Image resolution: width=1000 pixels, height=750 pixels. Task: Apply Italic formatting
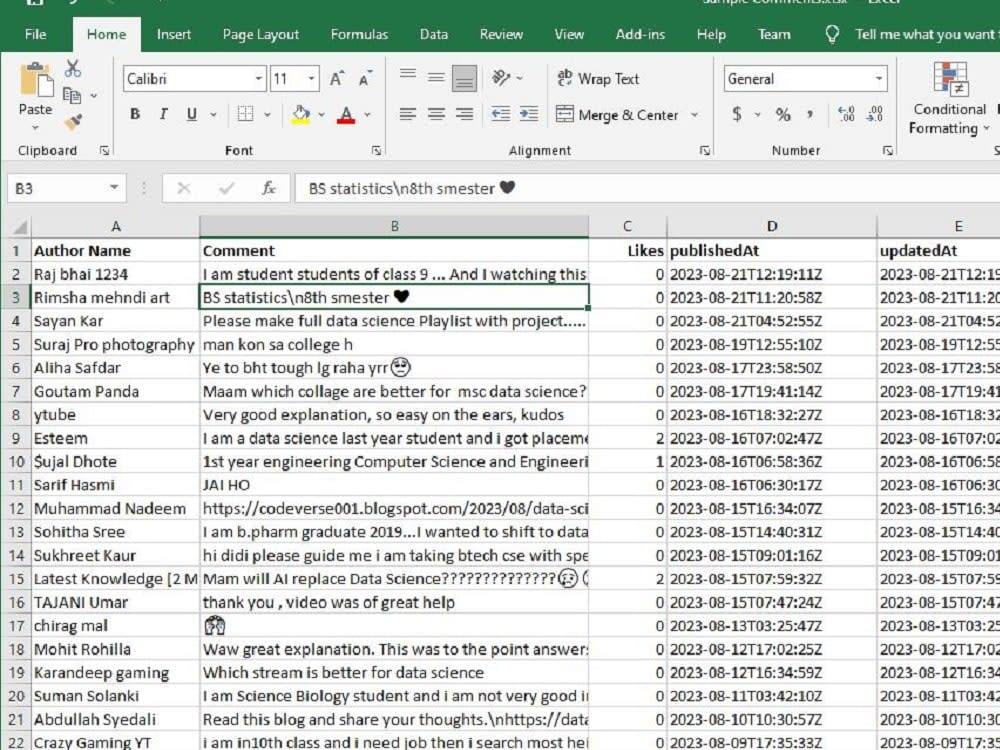coord(162,114)
